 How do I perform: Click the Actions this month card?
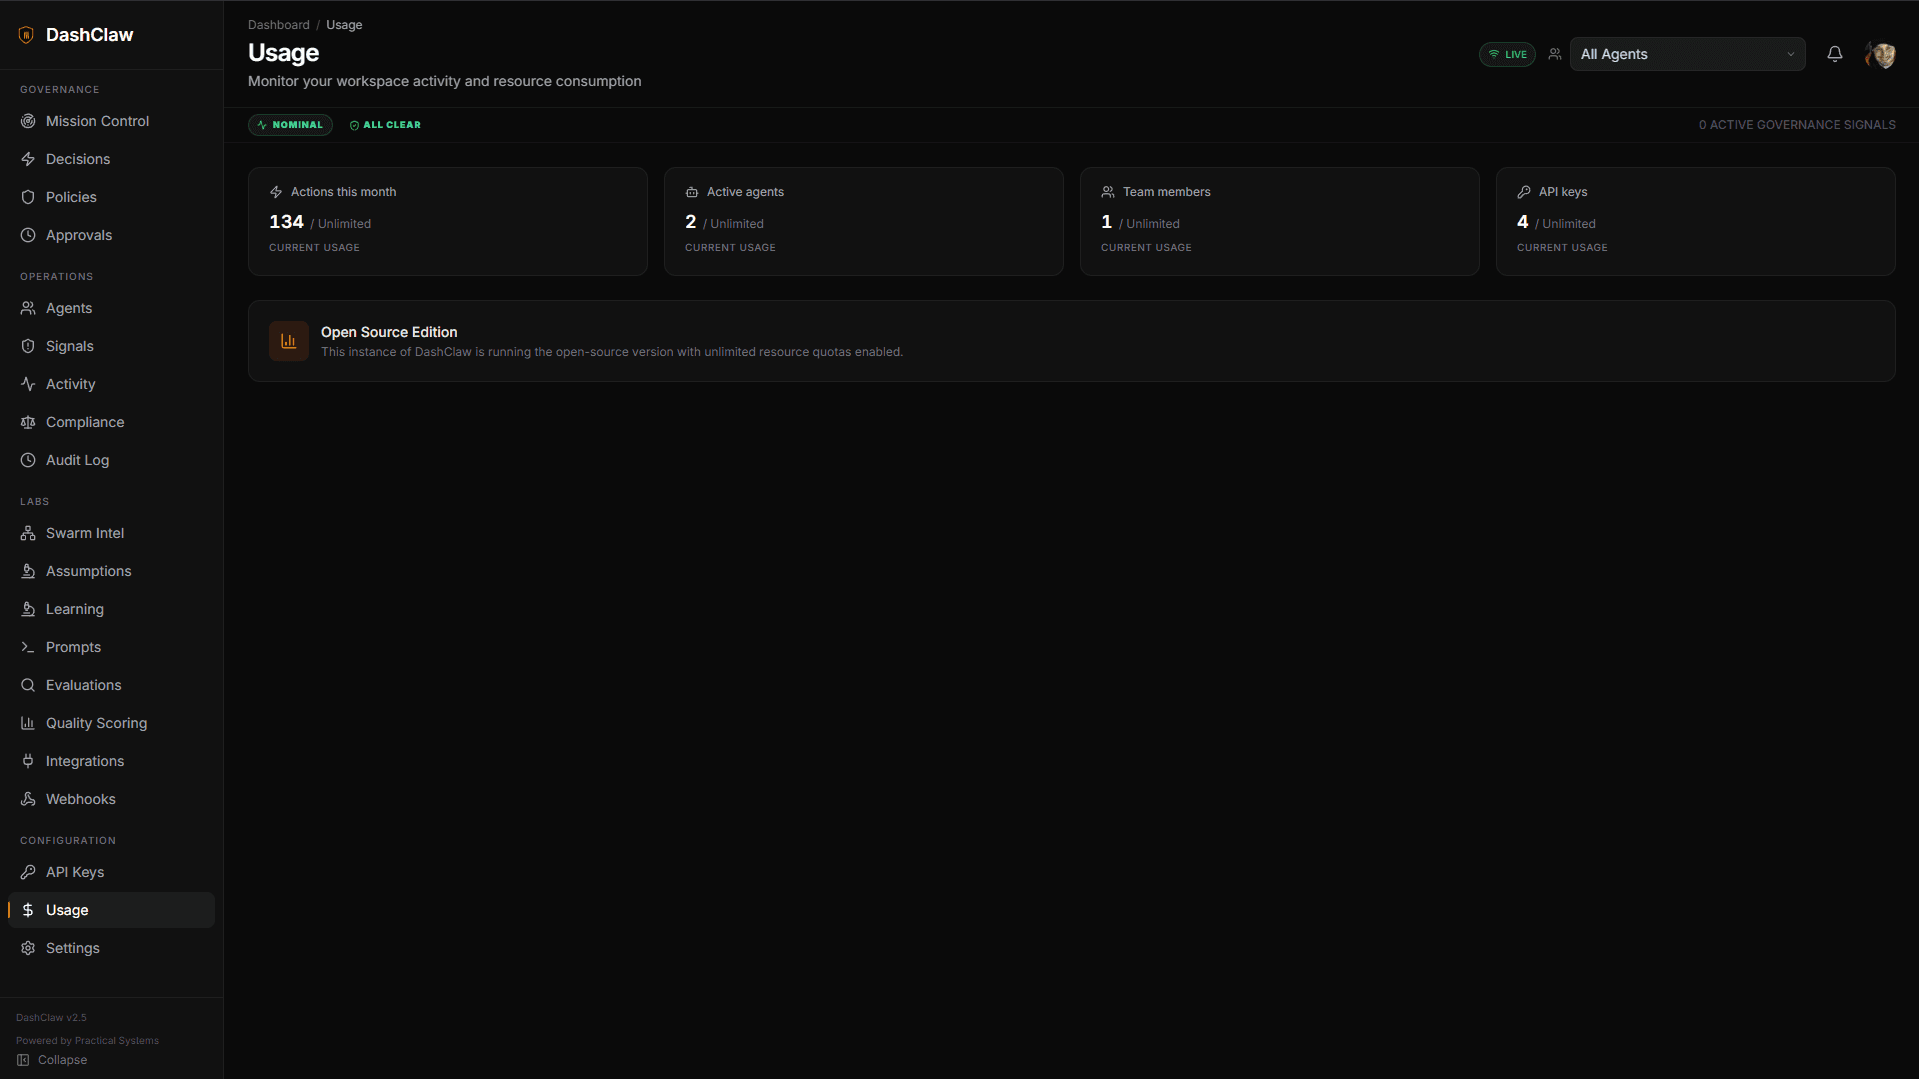pyautogui.click(x=447, y=221)
